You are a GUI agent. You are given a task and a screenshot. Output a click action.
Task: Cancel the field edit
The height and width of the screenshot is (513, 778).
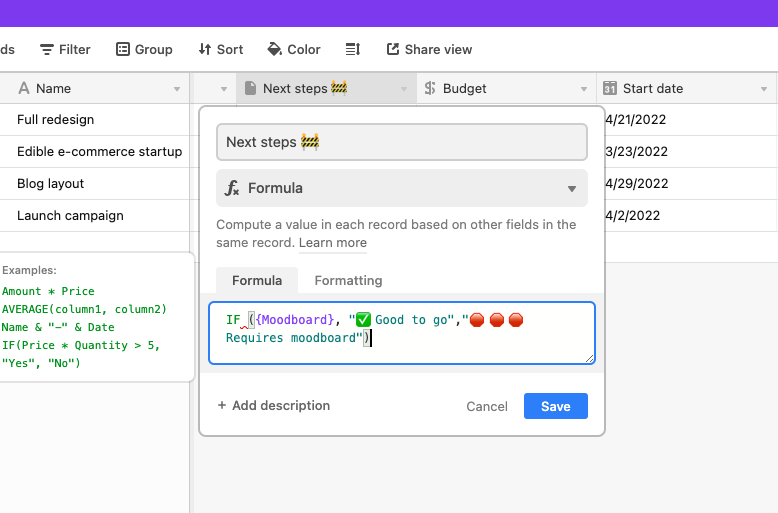(487, 406)
